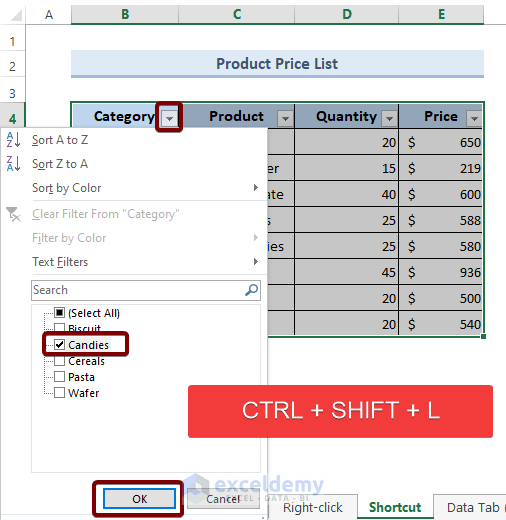Select column A header
The image size is (506, 520).
[x=49, y=15]
